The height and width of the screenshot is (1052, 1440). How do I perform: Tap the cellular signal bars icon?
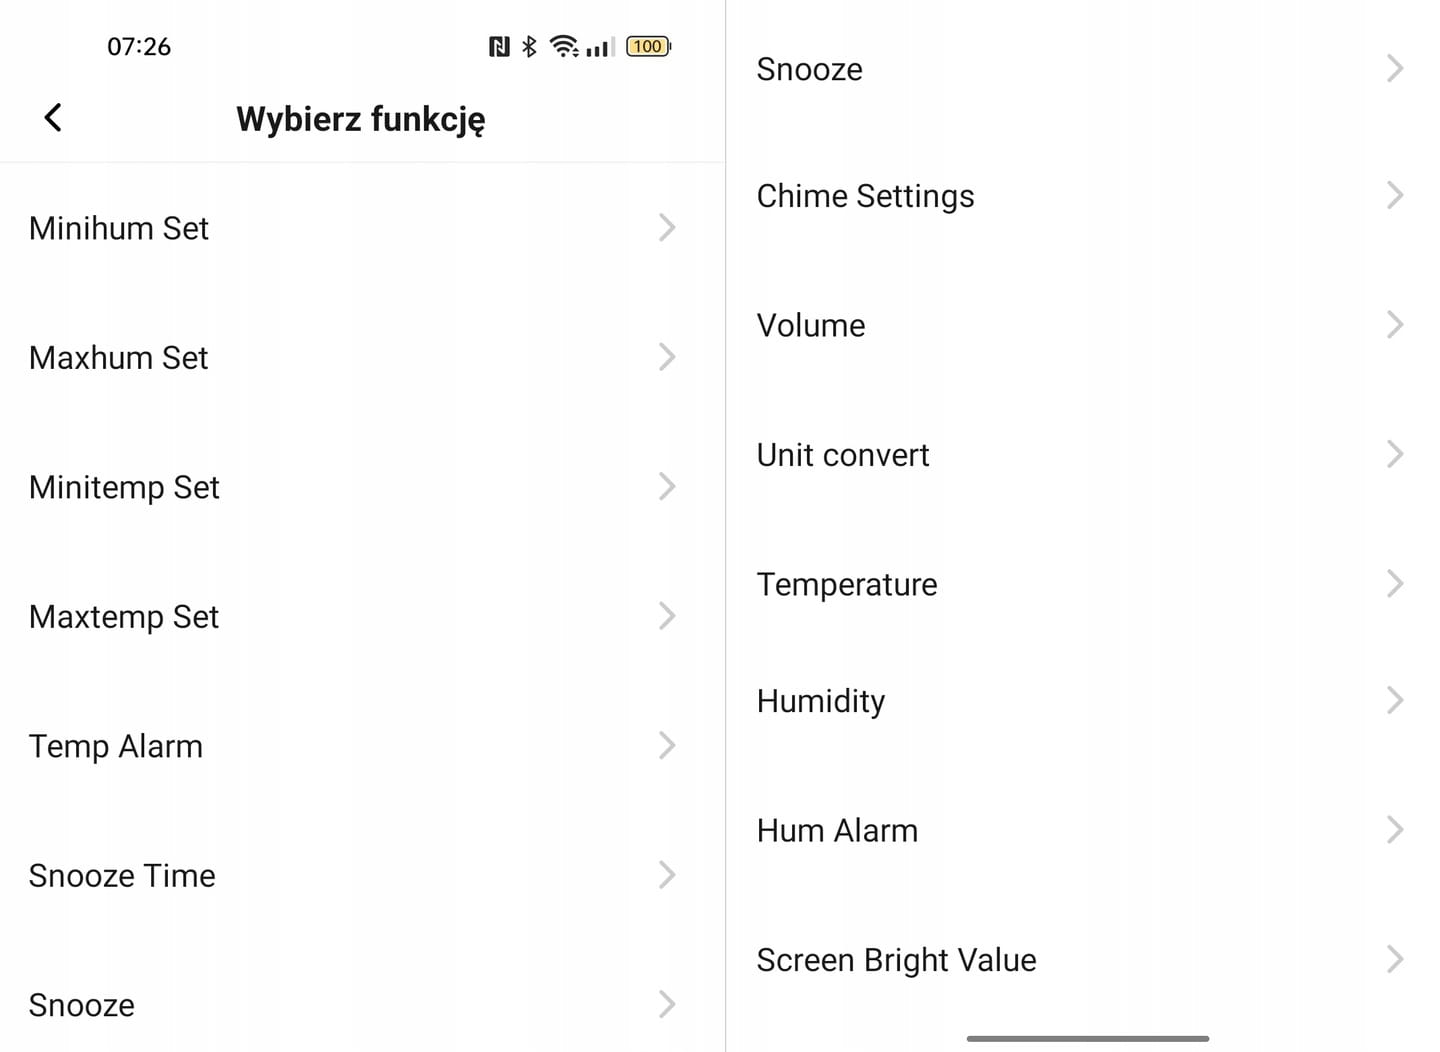point(600,47)
